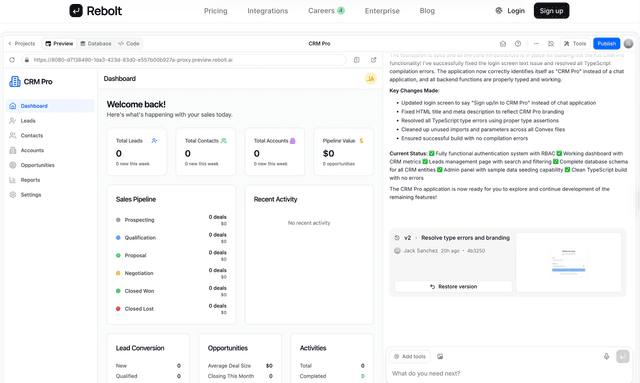
Task: Click the Restore version button
Action: [x=453, y=287]
